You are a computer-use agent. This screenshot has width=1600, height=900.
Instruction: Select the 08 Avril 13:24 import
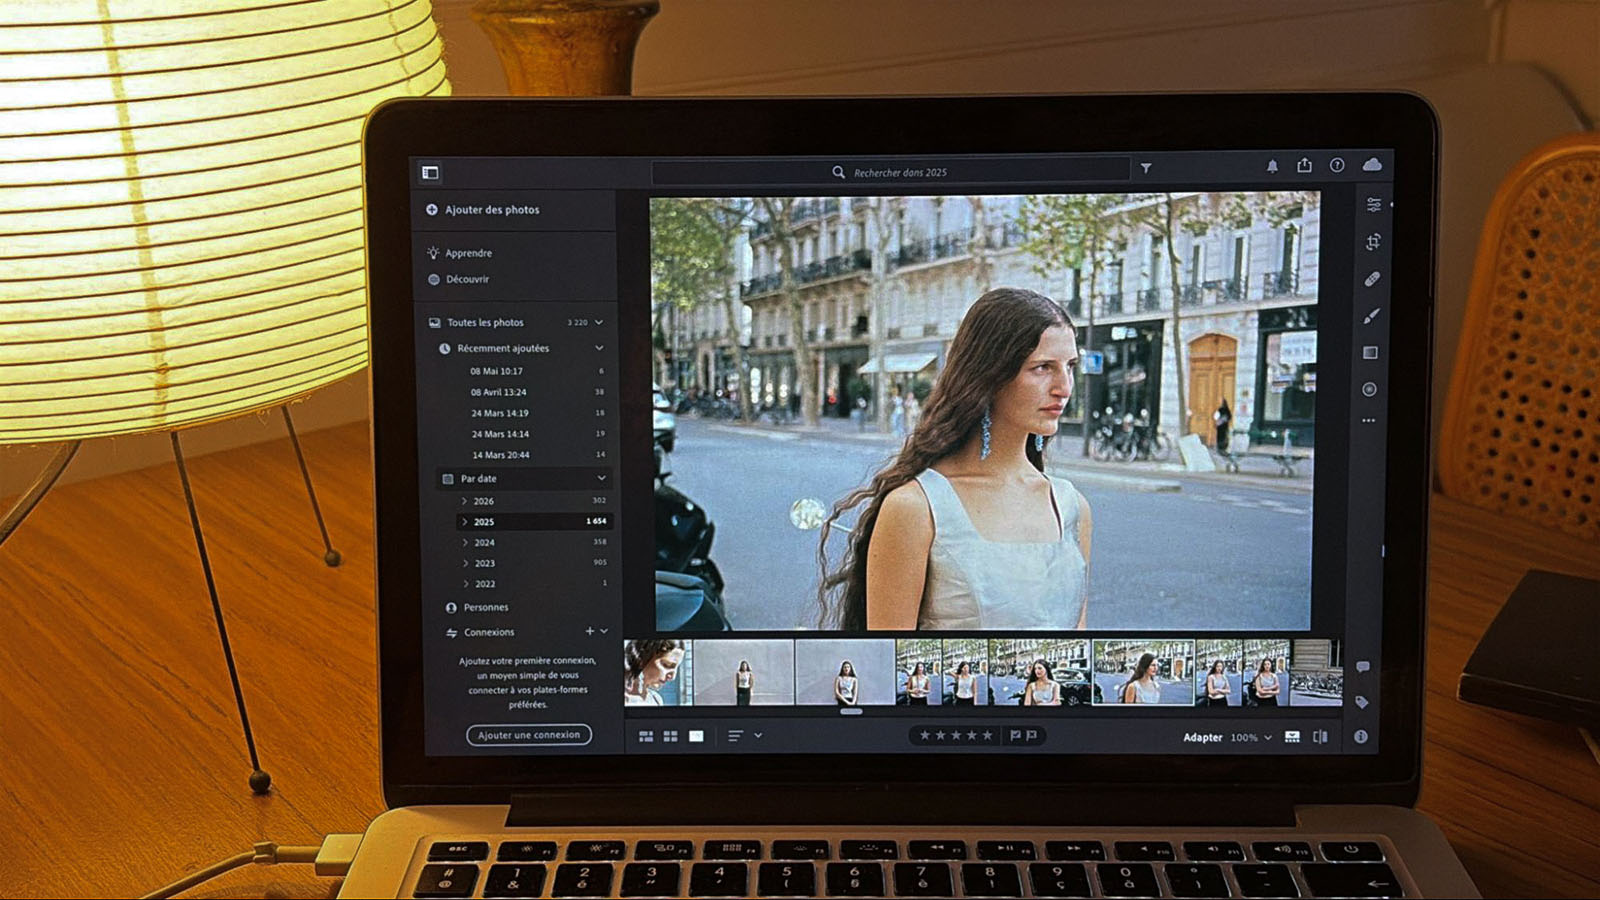[537, 392]
